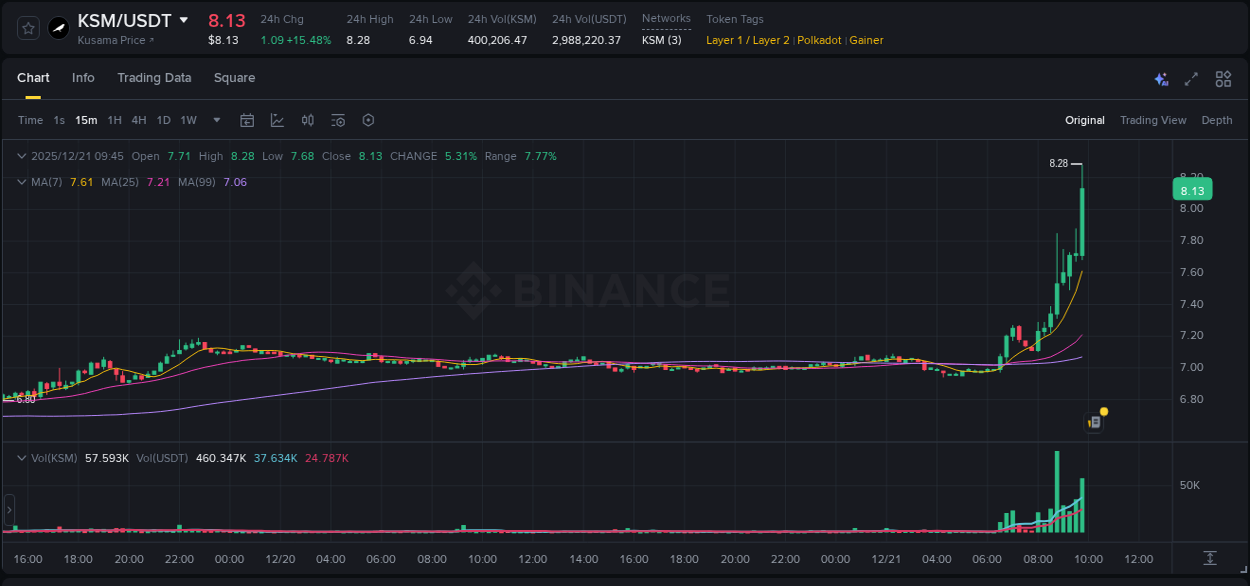Viewport: 1250px width, 586px height.
Task: Expand chart to fullscreen with arrow icon
Action: click(1189, 78)
